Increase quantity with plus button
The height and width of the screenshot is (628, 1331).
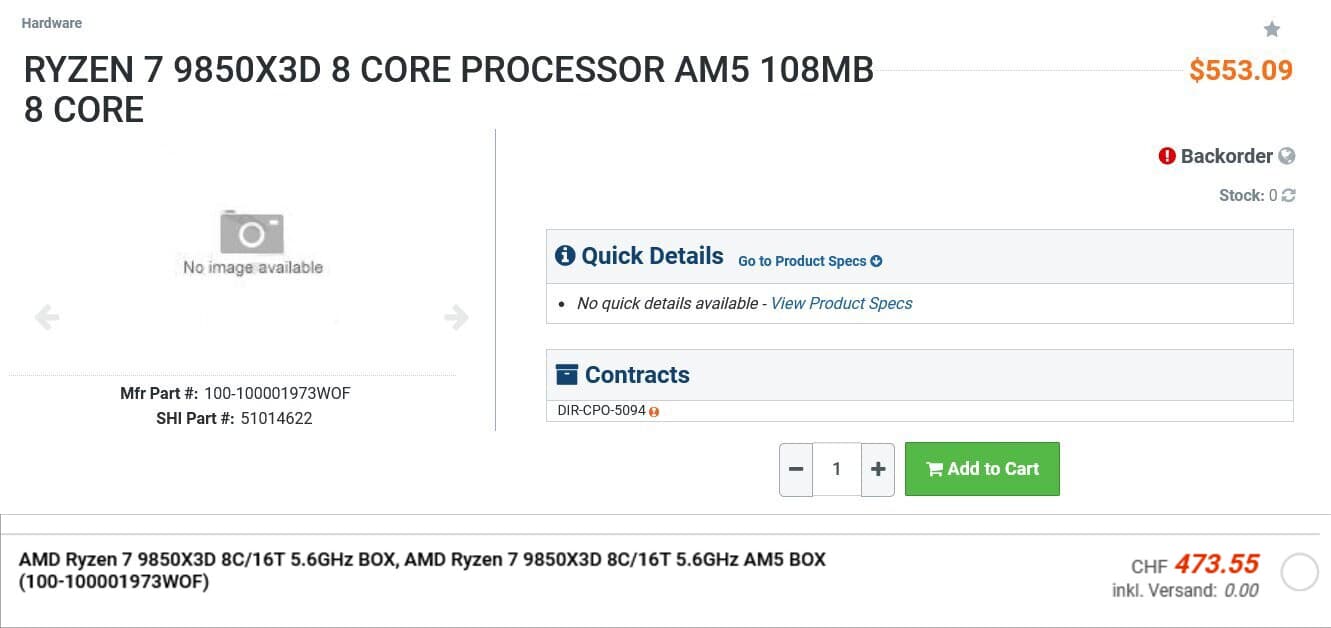(x=878, y=469)
